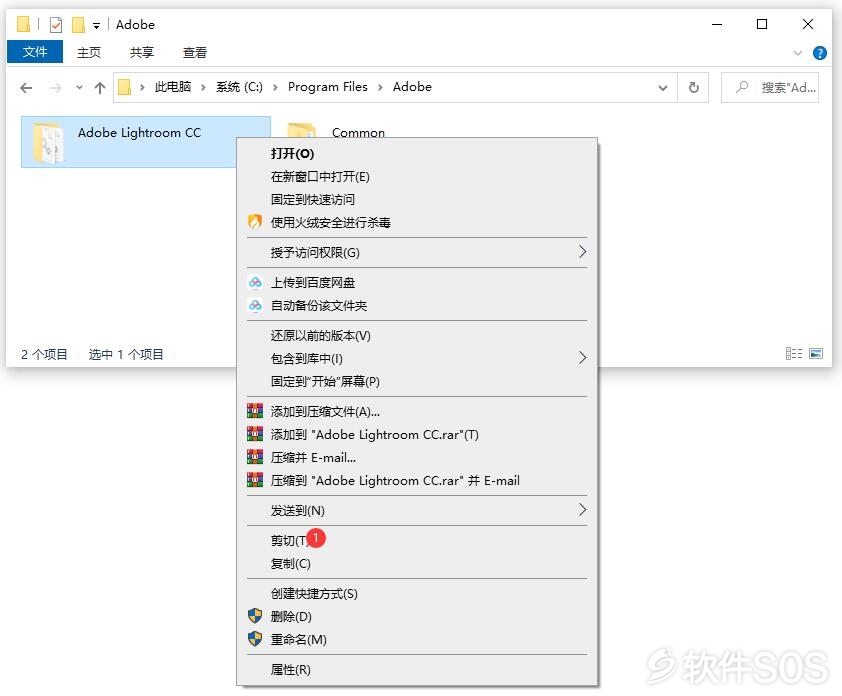Navigate to Program Files breadcrumb

328,87
